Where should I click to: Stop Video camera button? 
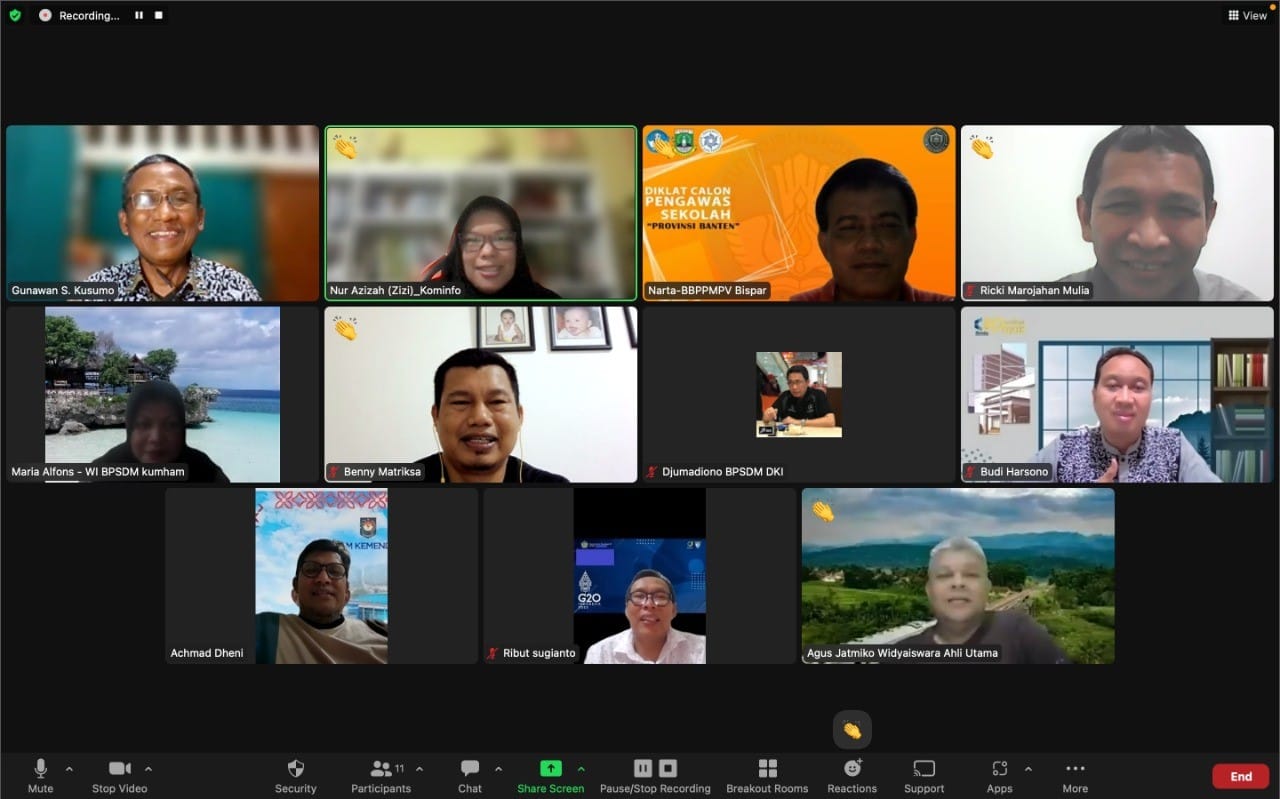click(x=120, y=776)
